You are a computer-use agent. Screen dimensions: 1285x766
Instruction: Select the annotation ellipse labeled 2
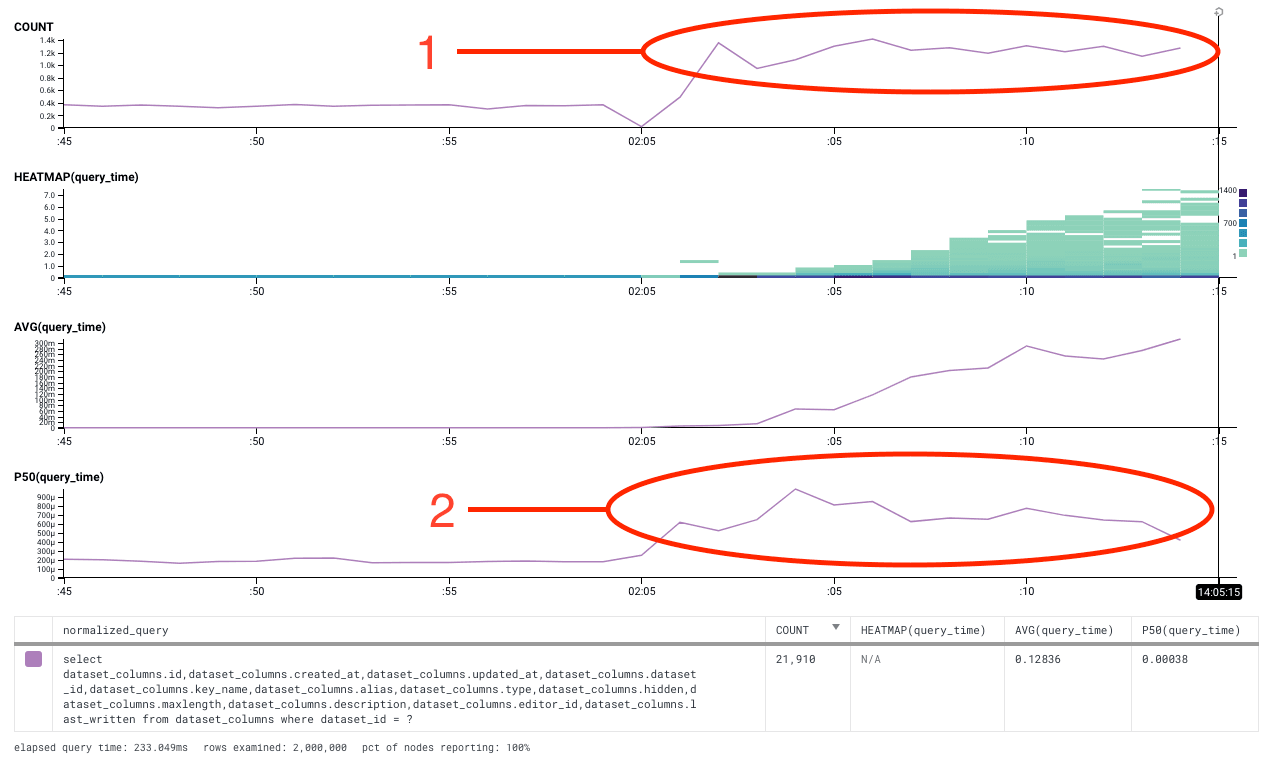[910, 509]
